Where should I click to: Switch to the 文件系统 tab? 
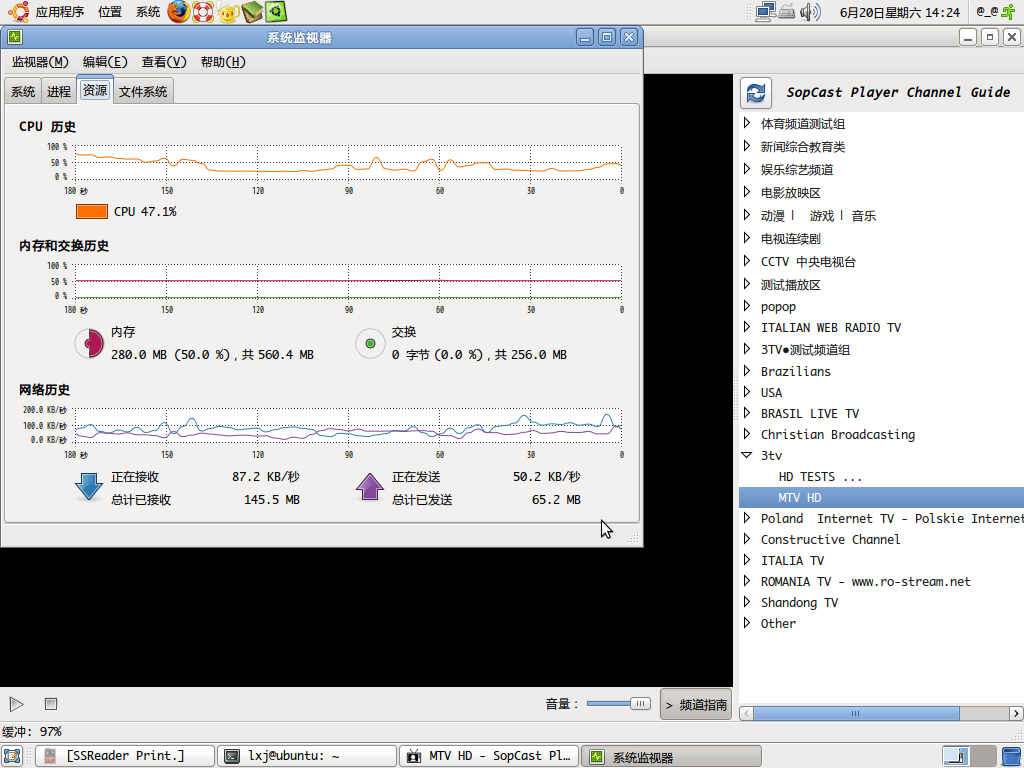point(143,91)
